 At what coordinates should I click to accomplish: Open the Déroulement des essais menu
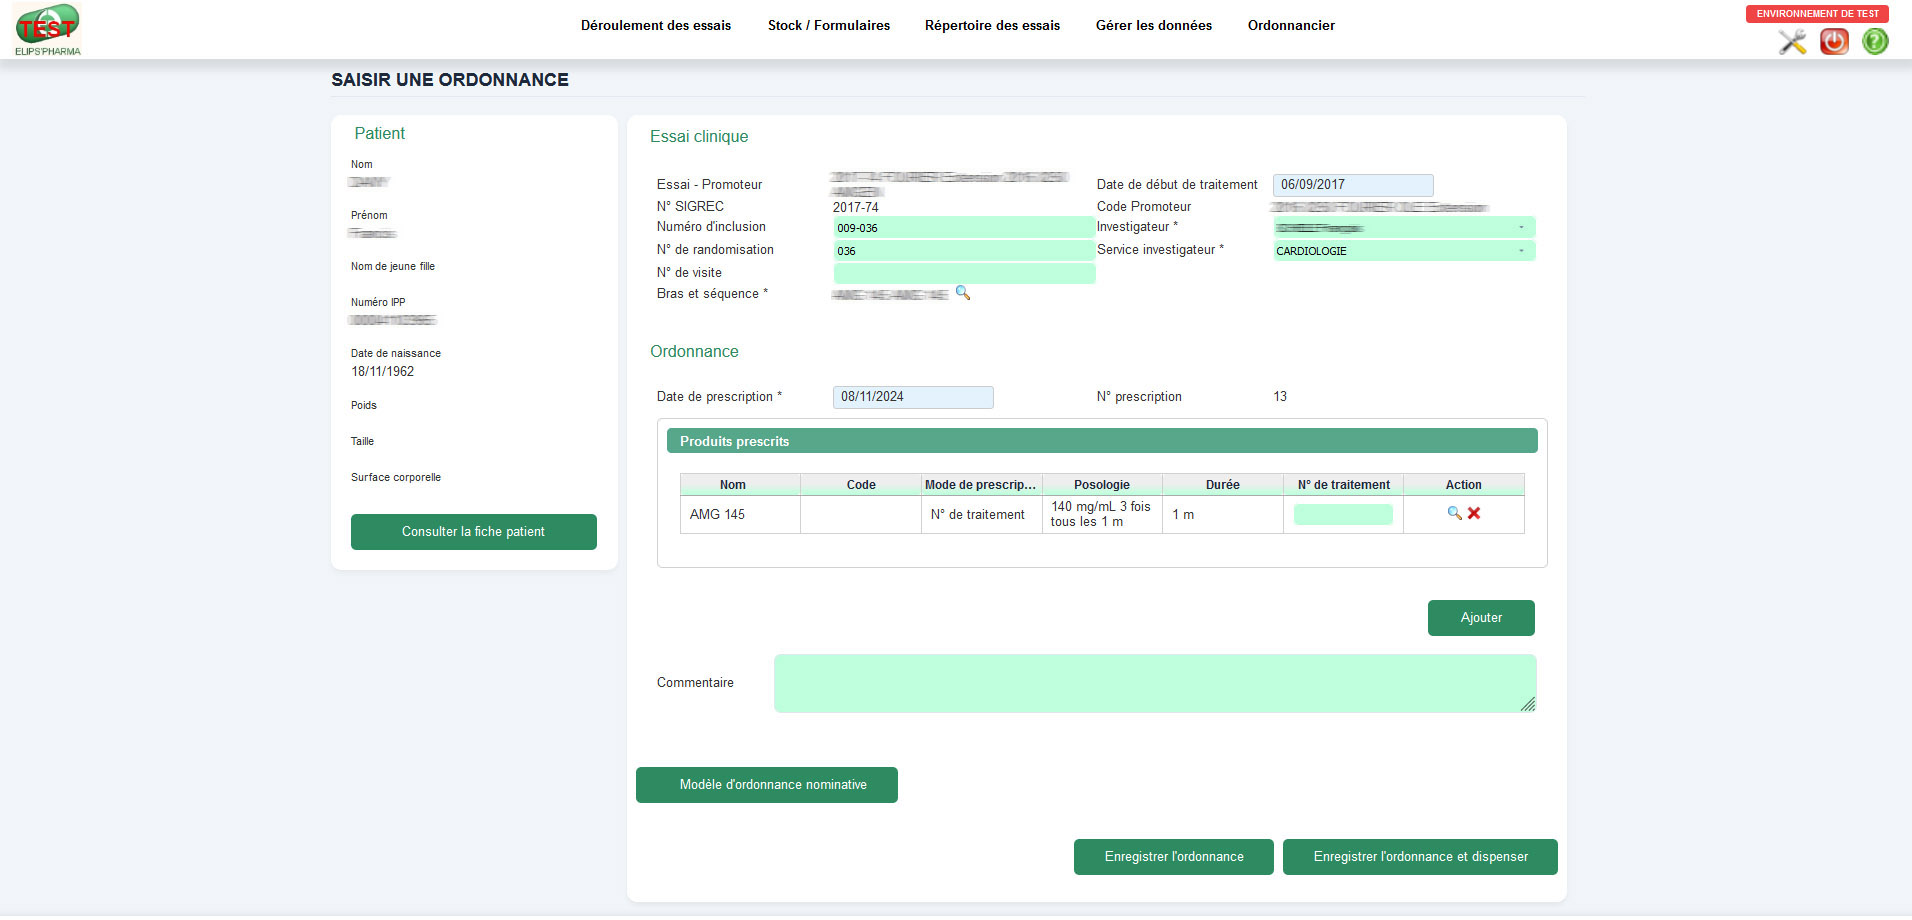[x=656, y=25]
